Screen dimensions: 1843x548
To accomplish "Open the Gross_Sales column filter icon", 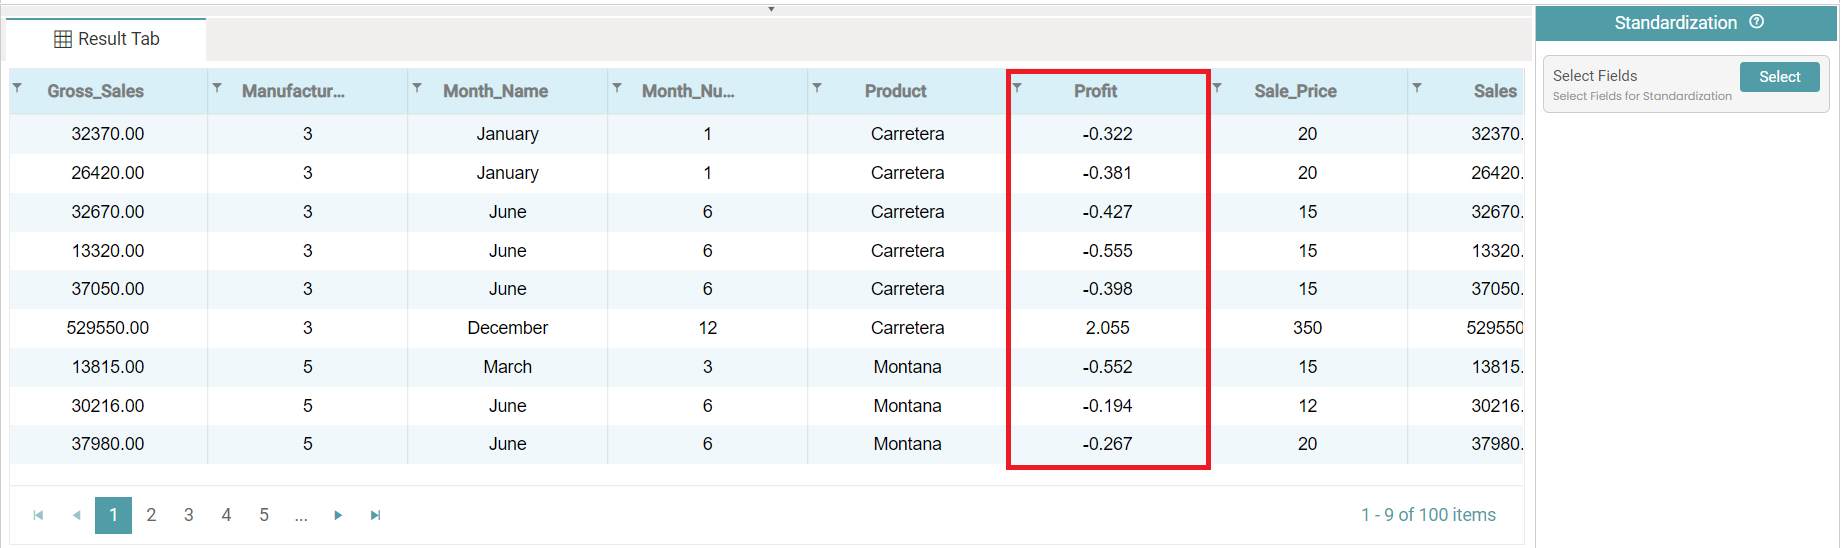I will coord(17,88).
